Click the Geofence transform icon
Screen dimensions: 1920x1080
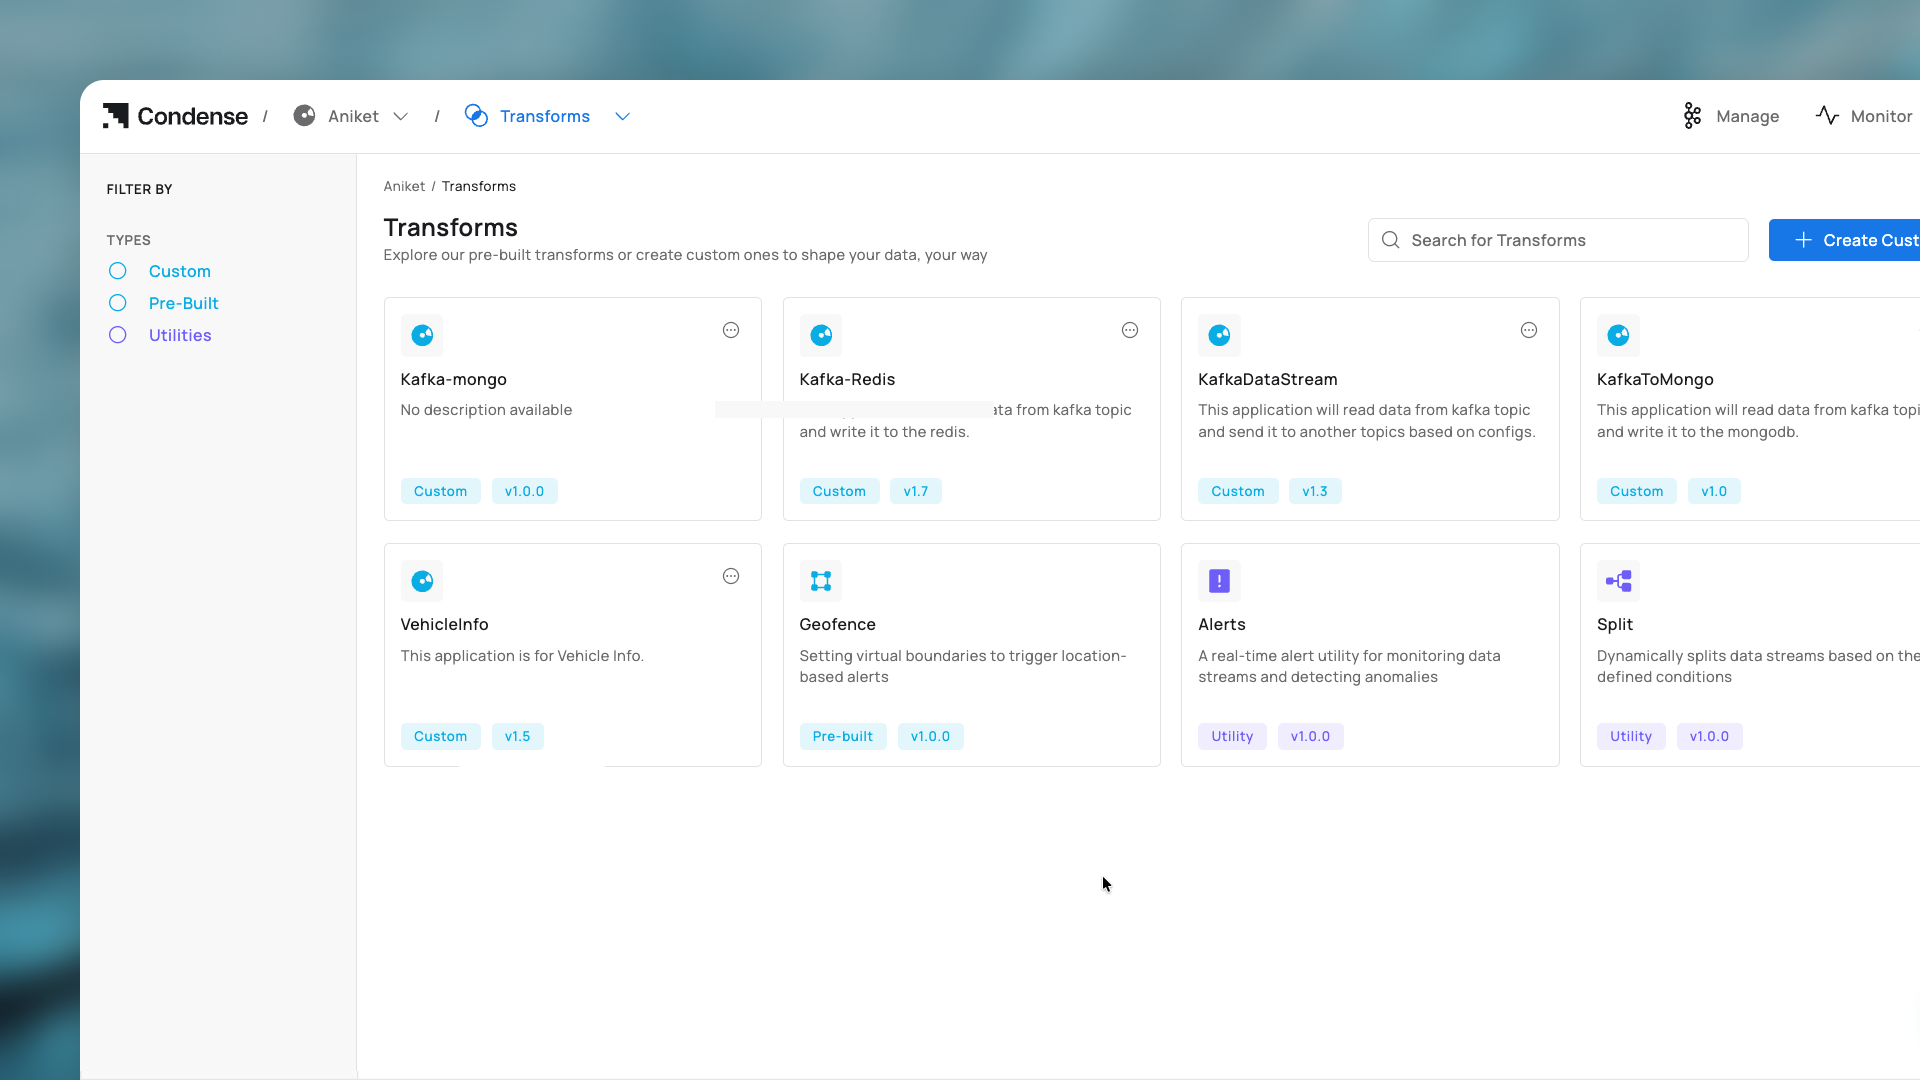821,581
